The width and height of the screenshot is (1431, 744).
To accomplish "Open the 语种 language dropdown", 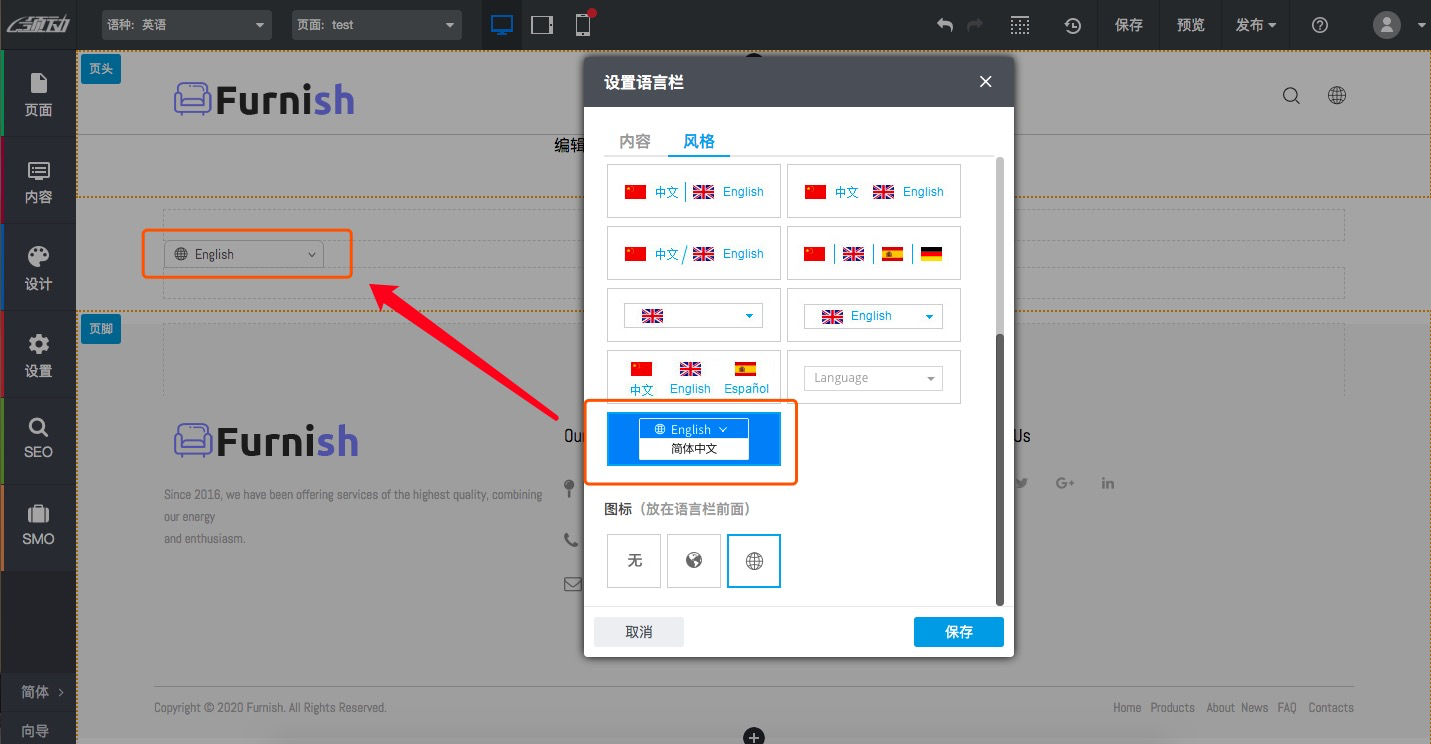I will coord(187,25).
